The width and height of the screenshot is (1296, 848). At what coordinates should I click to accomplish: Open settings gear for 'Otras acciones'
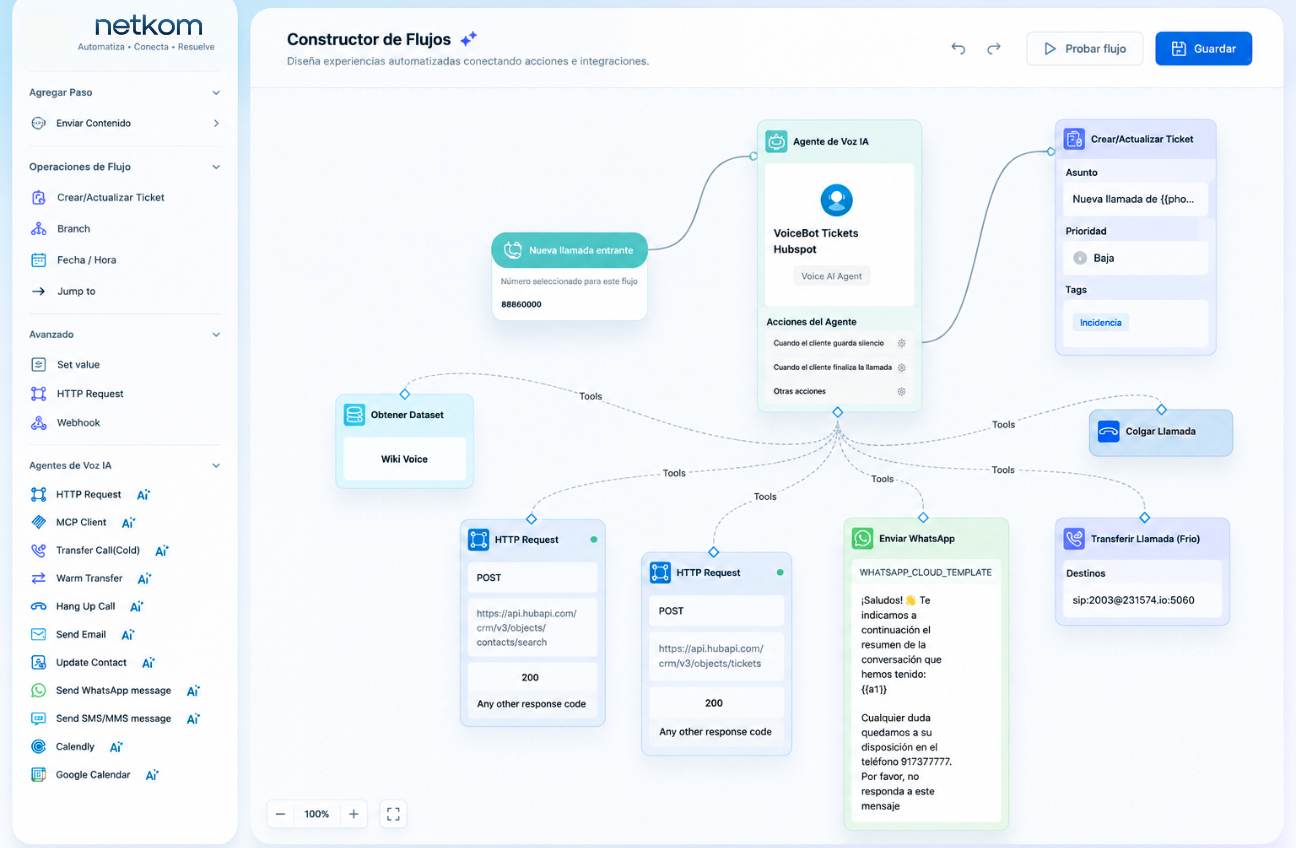[x=901, y=391]
